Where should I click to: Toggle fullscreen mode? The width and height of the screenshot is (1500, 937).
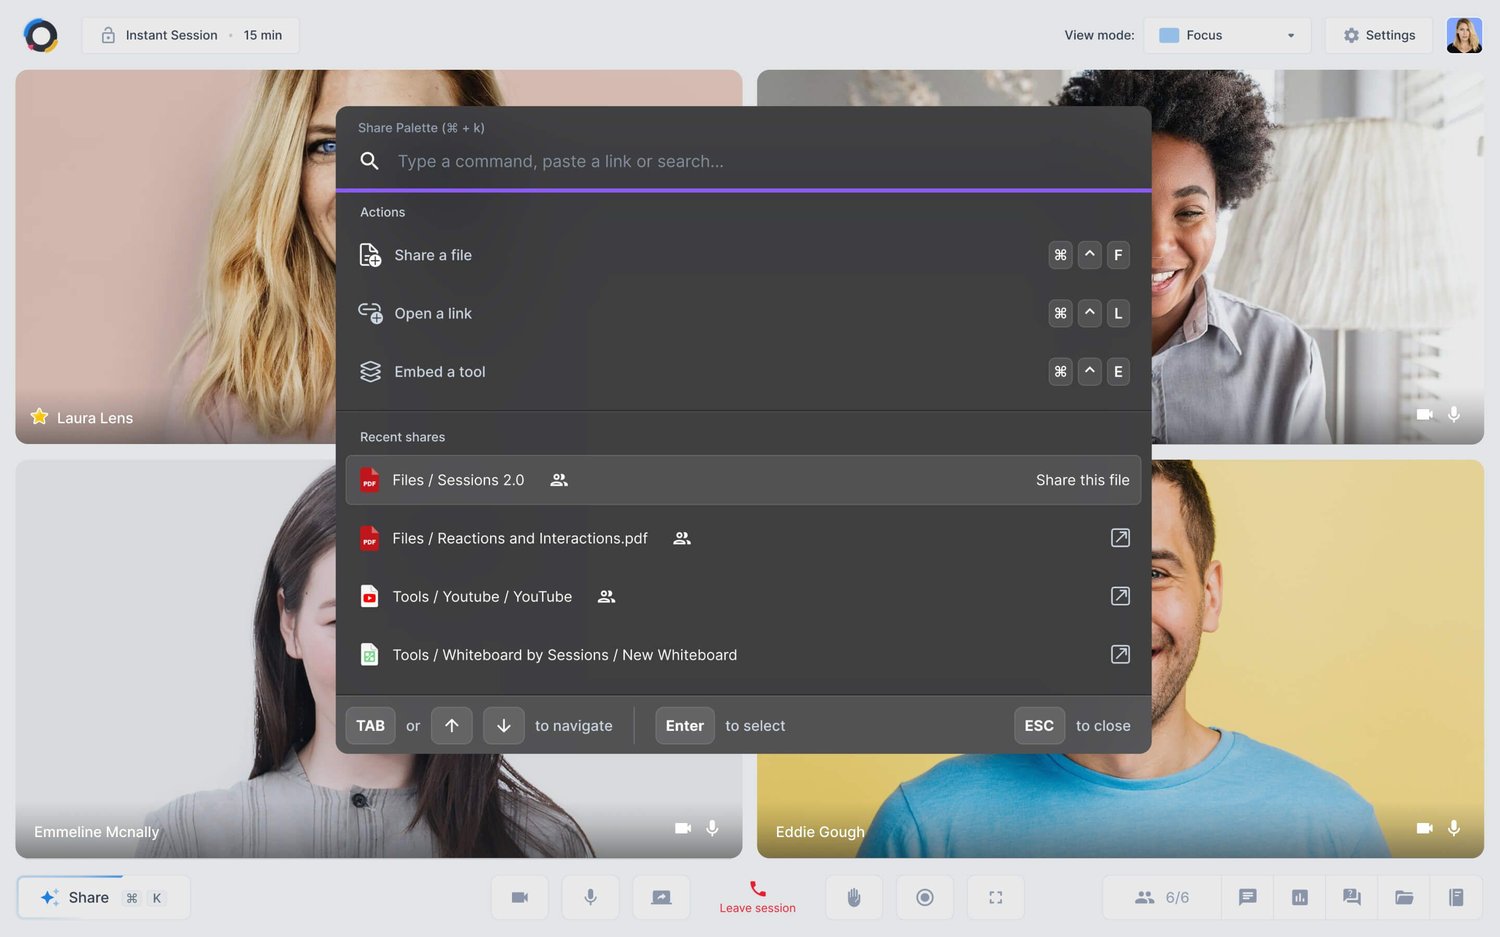[x=996, y=897]
